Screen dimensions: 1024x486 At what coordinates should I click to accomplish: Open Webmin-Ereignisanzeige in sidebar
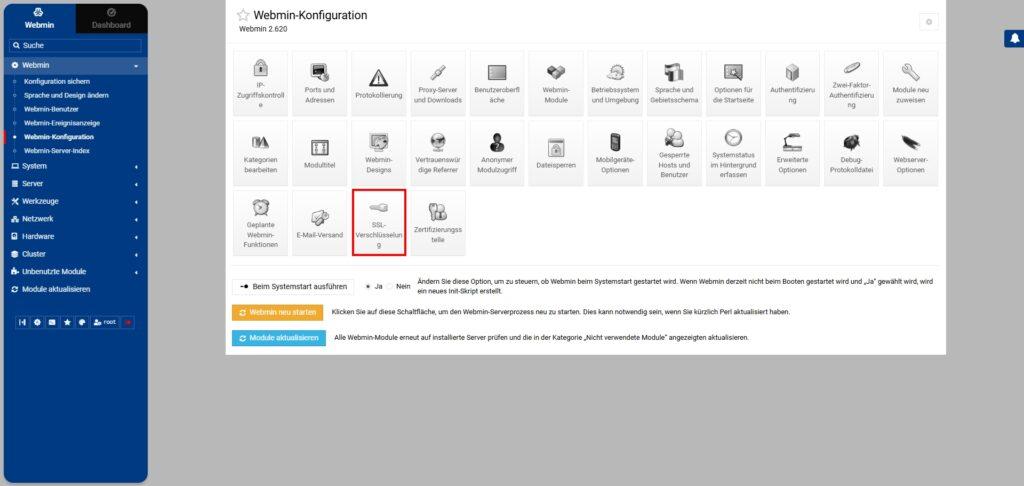coord(61,123)
